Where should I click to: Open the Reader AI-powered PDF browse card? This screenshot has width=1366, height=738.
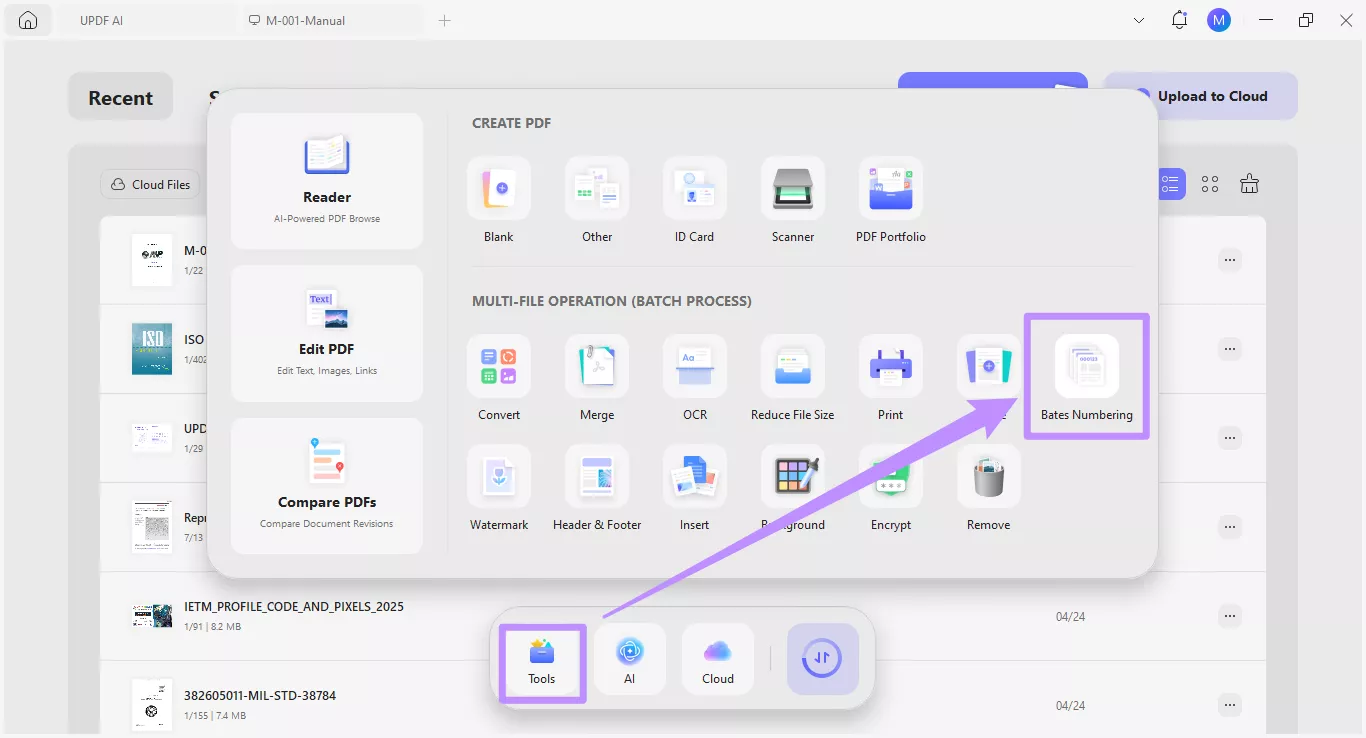tap(327, 181)
